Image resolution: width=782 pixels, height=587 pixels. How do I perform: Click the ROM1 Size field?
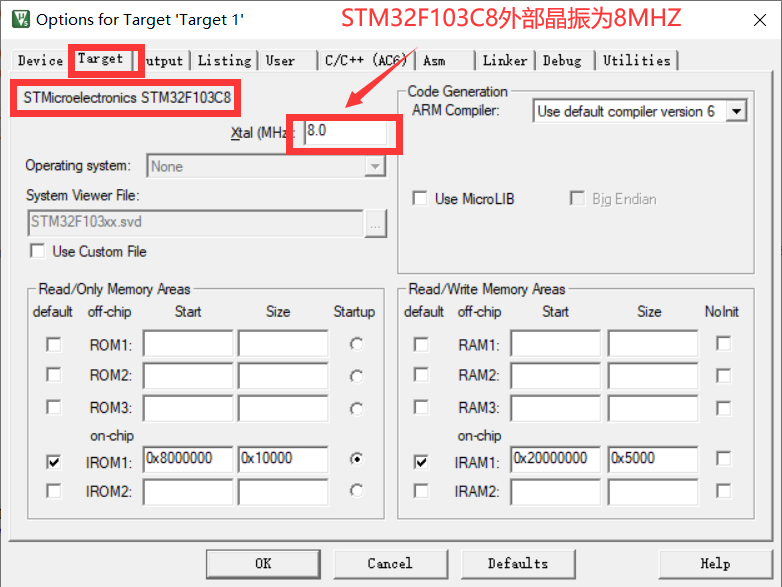tap(283, 344)
